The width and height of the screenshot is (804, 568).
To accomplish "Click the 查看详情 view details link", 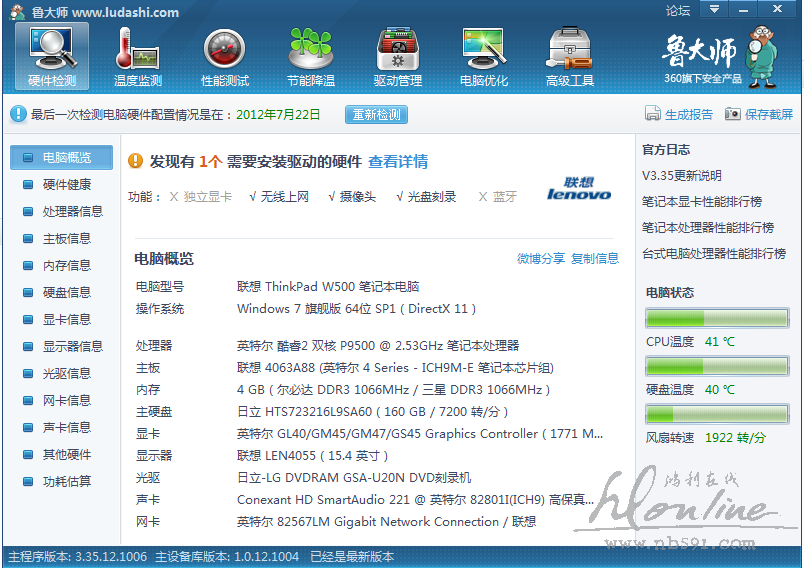I will (398, 161).
